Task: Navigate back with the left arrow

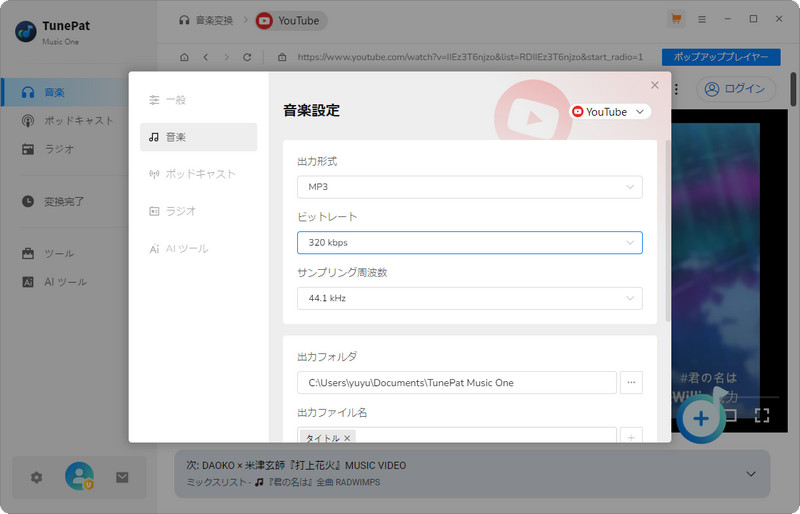Action: [x=206, y=57]
